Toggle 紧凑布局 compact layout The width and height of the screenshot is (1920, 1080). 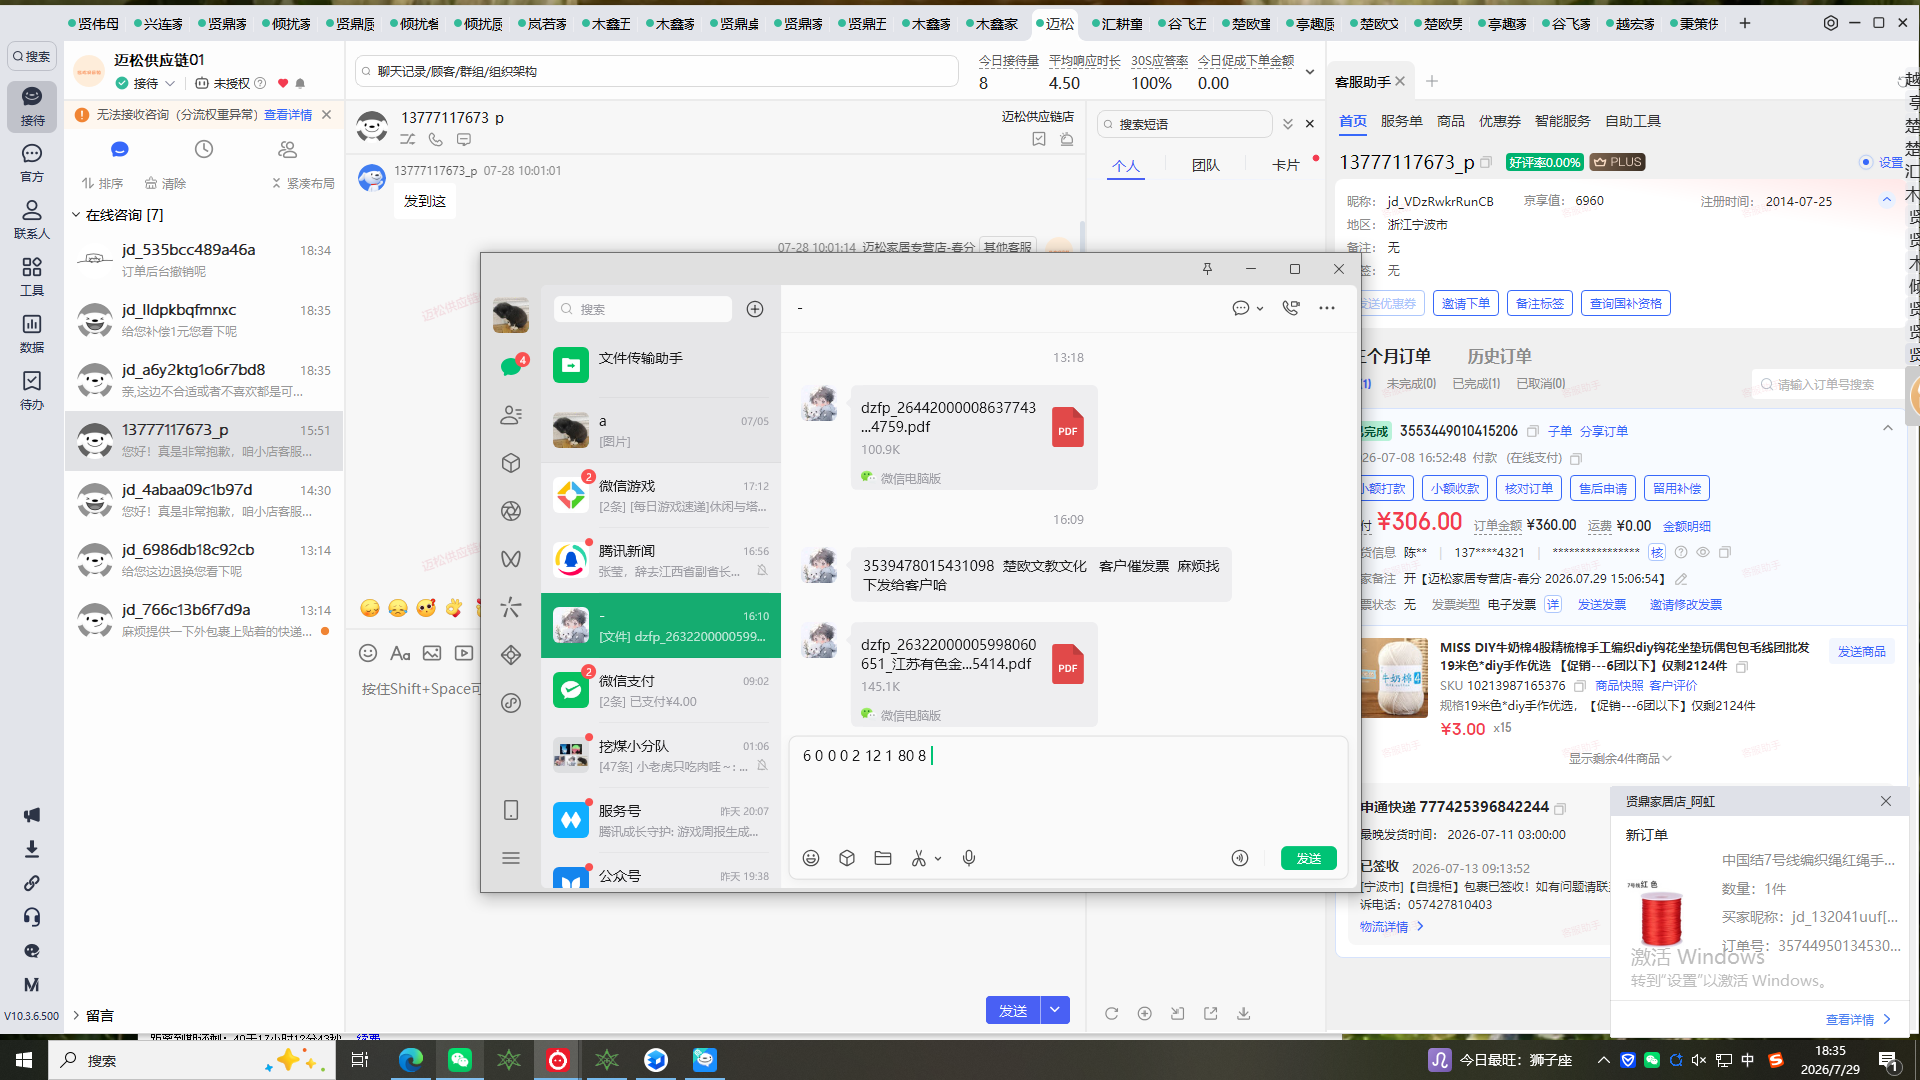pyautogui.click(x=303, y=183)
